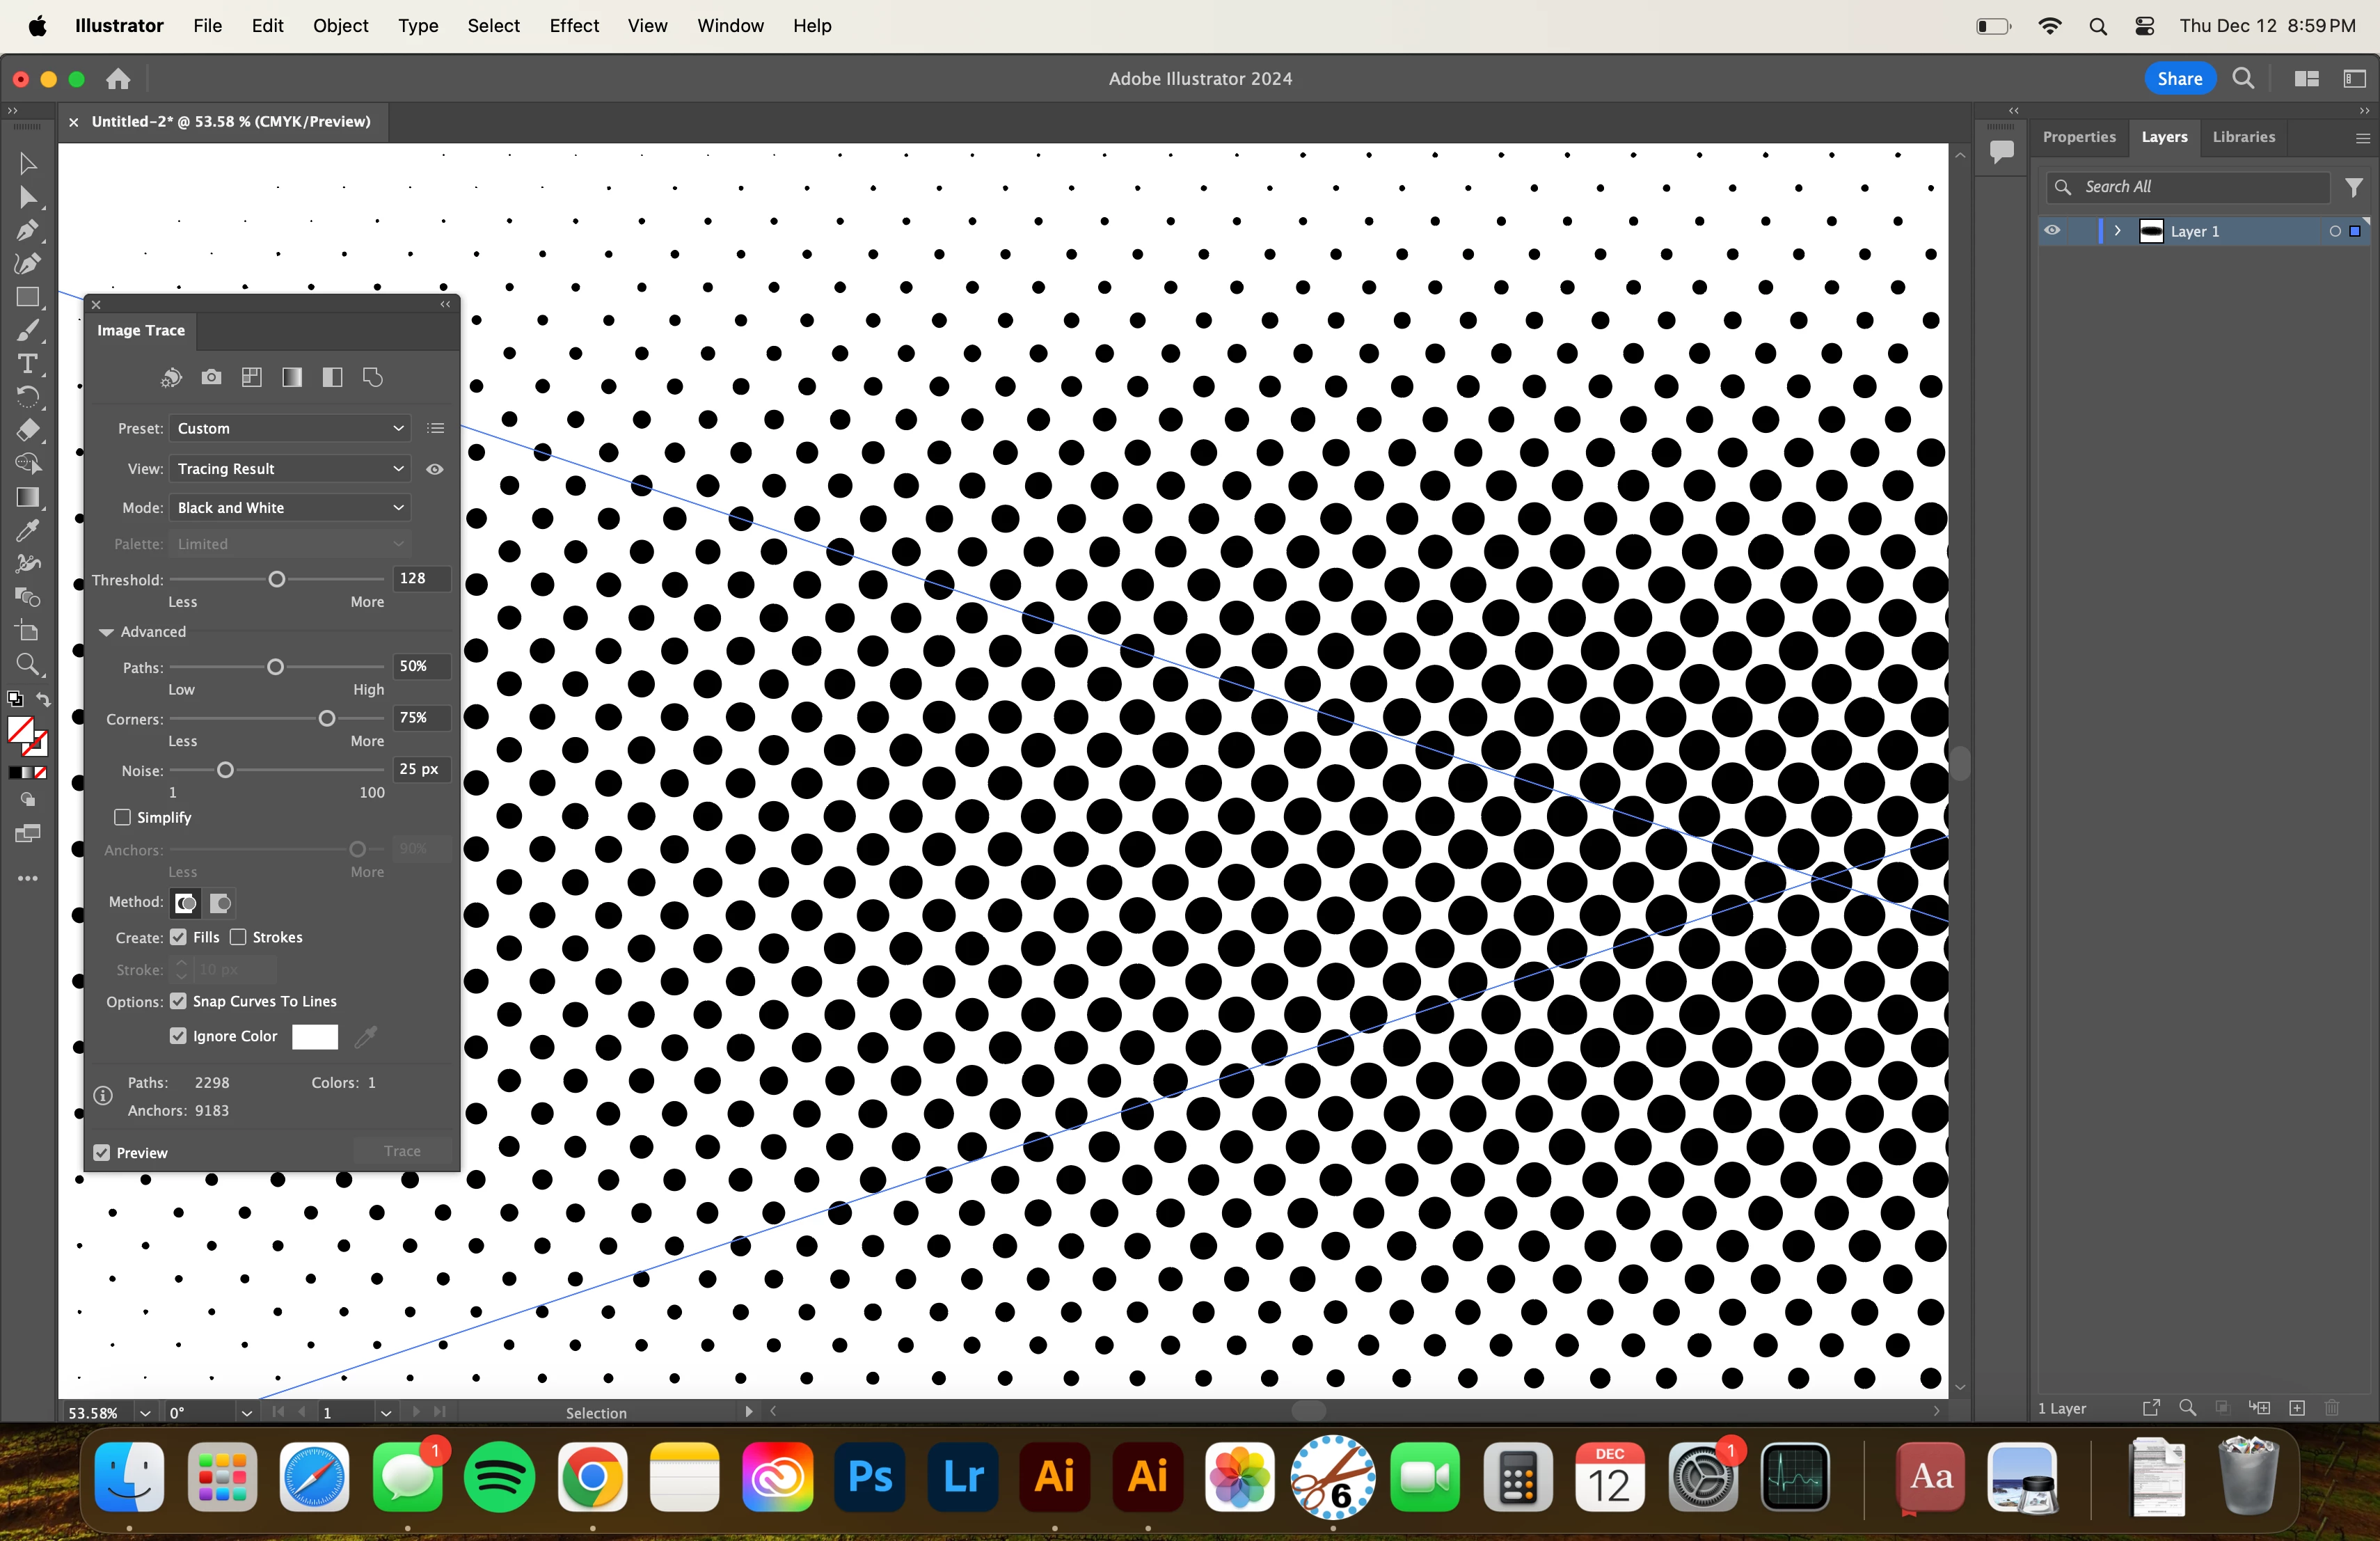Open the Comments panel icon

pyautogui.click(x=2001, y=152)
